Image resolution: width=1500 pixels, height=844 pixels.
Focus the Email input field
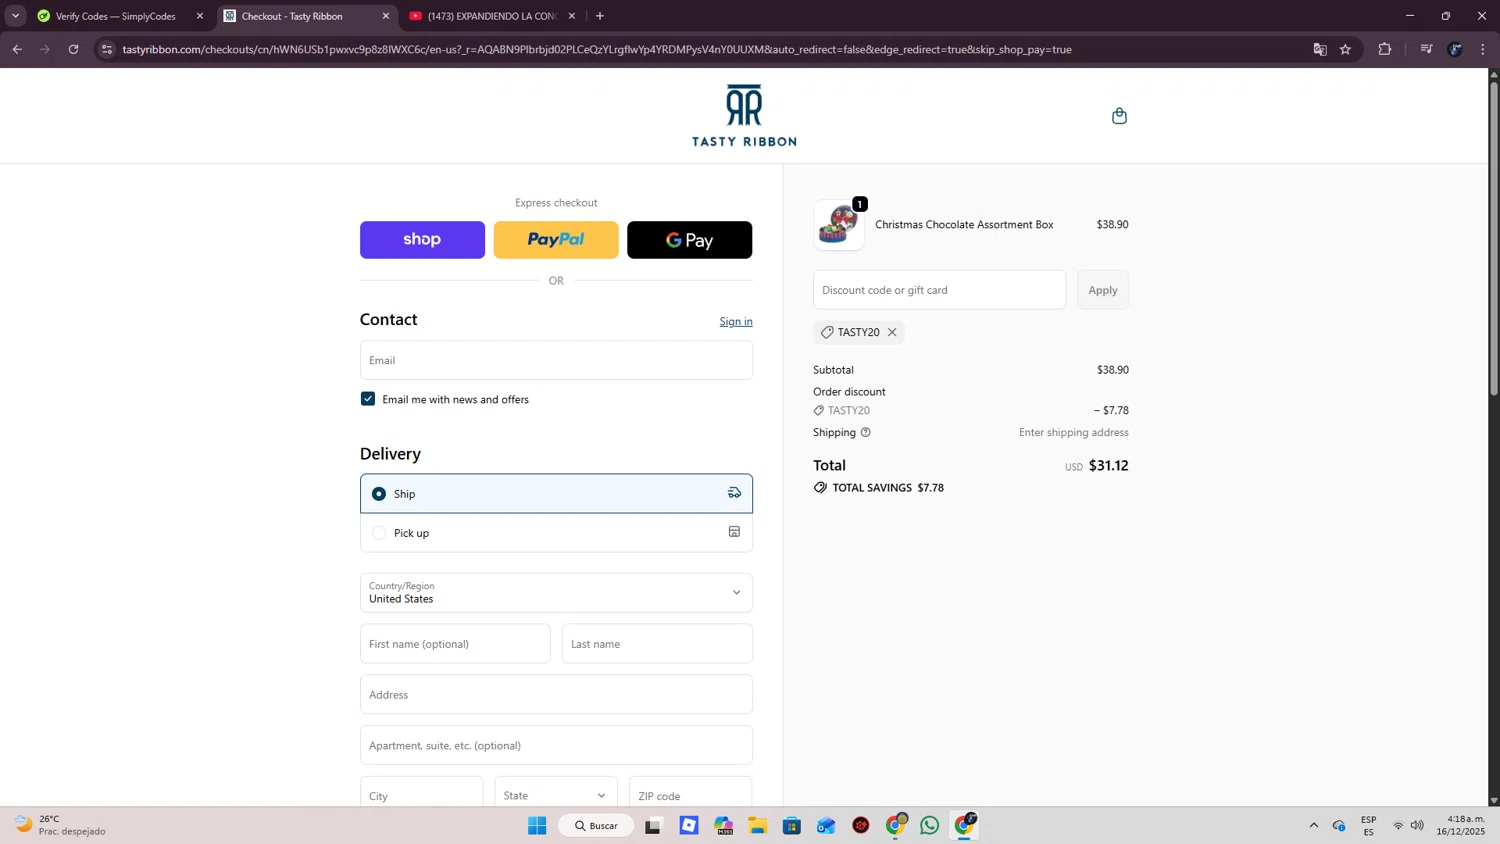click(x=556, y=360)
